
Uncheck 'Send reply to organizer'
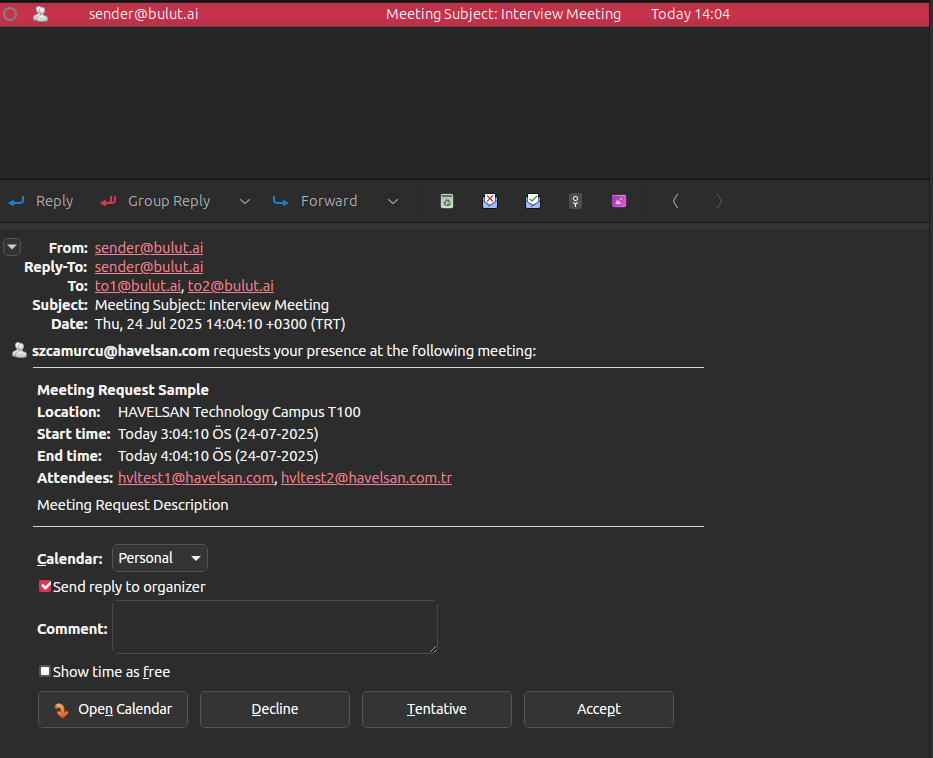(x=45, y=587)
